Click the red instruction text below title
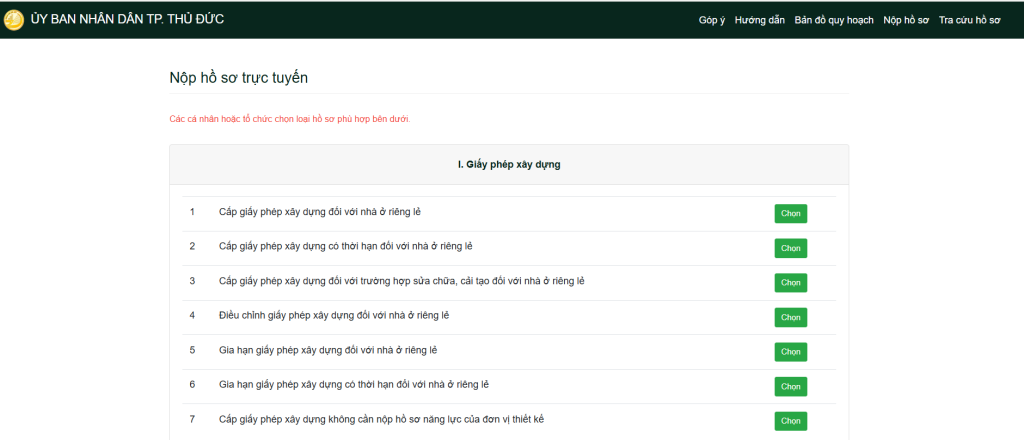 [x=289, y=119]
